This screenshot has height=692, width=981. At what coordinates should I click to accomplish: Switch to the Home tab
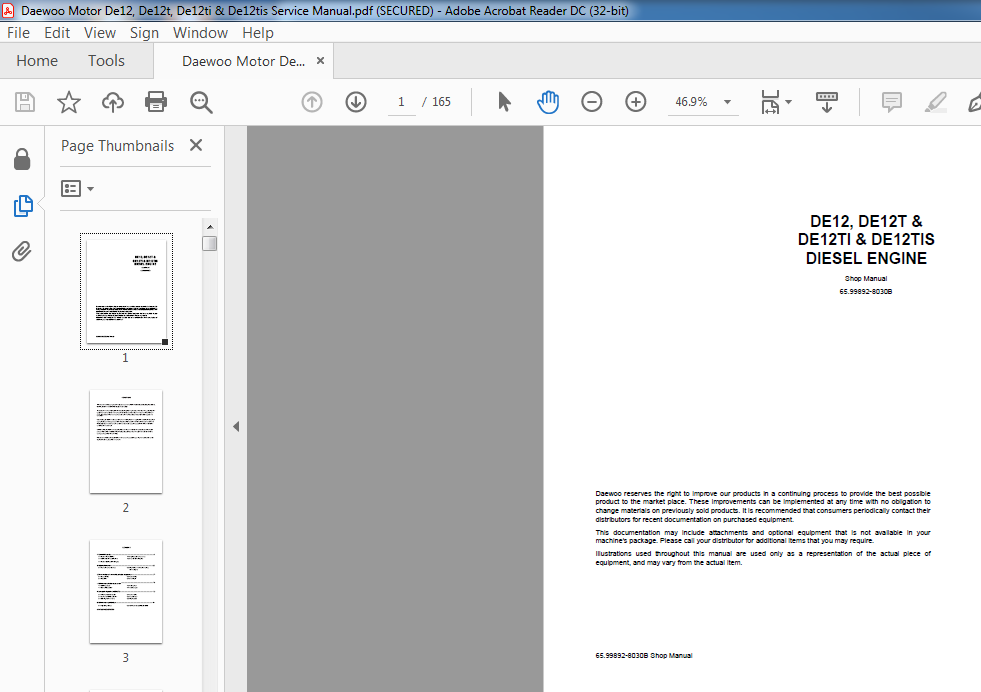click(37, 61)
